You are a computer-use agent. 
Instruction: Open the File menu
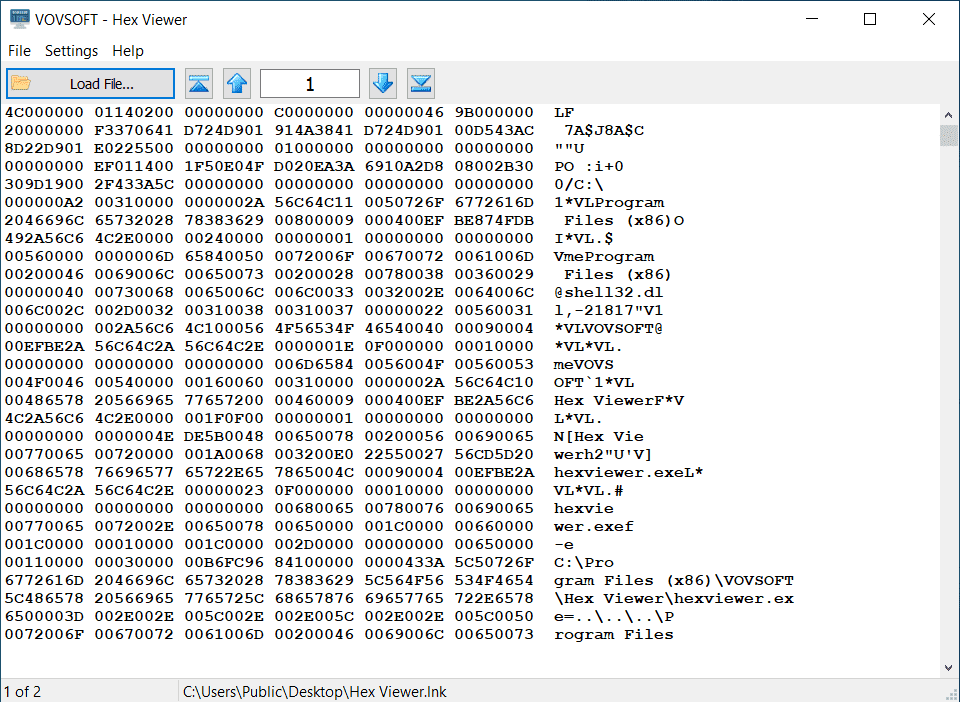(20, 51)
